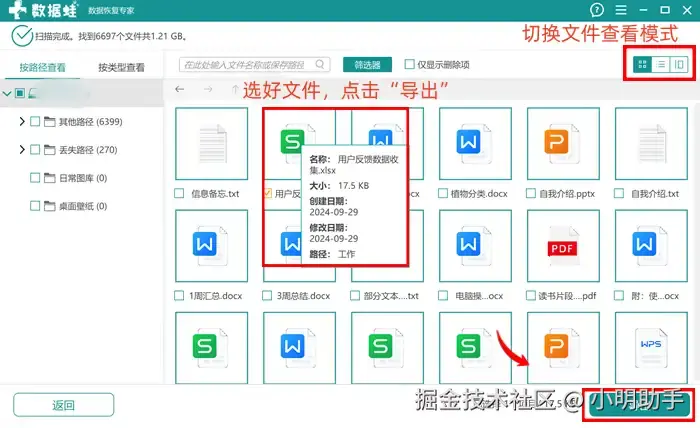Open the 筛选器 filter button

pos(367,65)
